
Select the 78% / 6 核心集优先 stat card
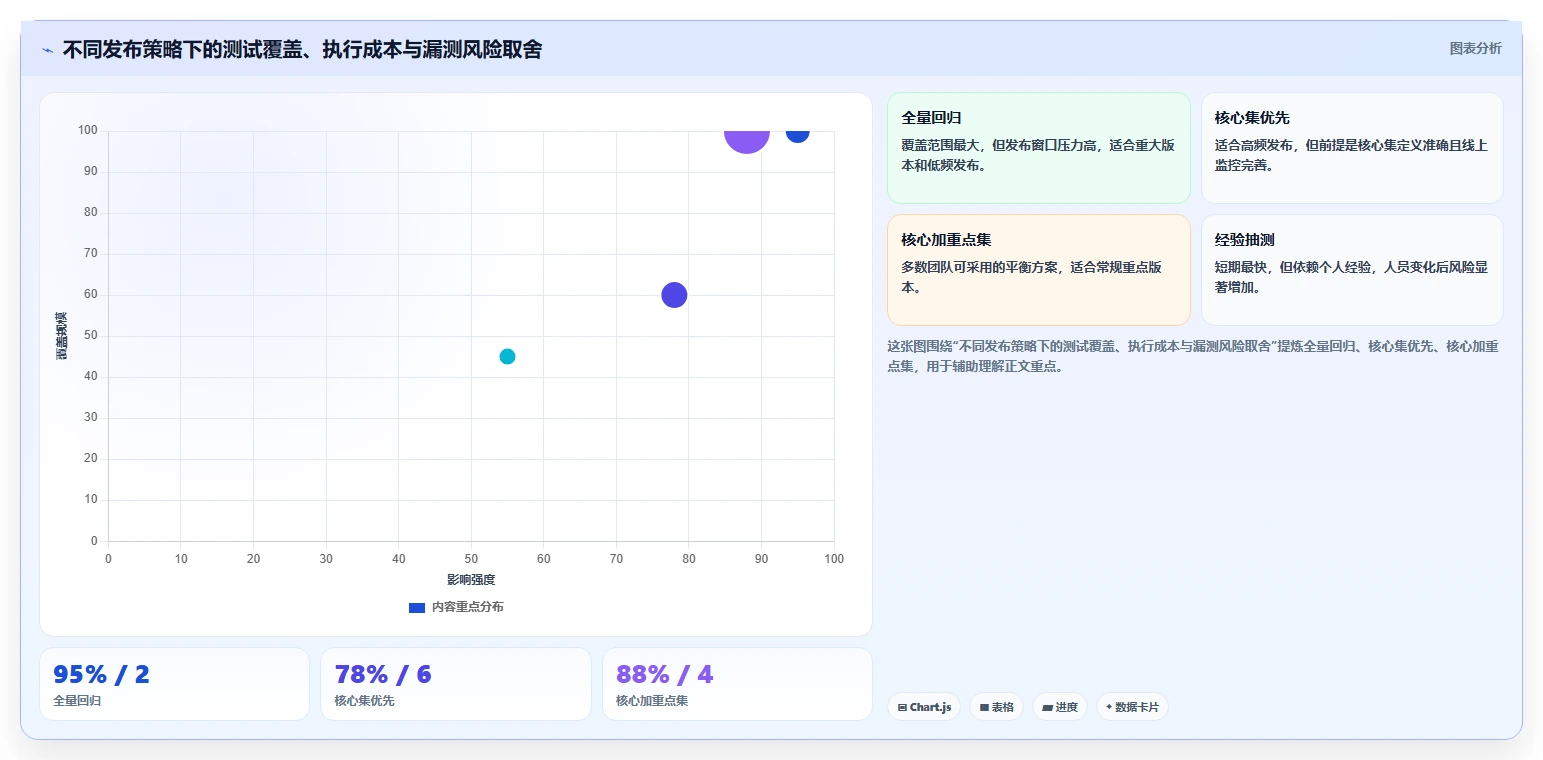pos(456,684)
